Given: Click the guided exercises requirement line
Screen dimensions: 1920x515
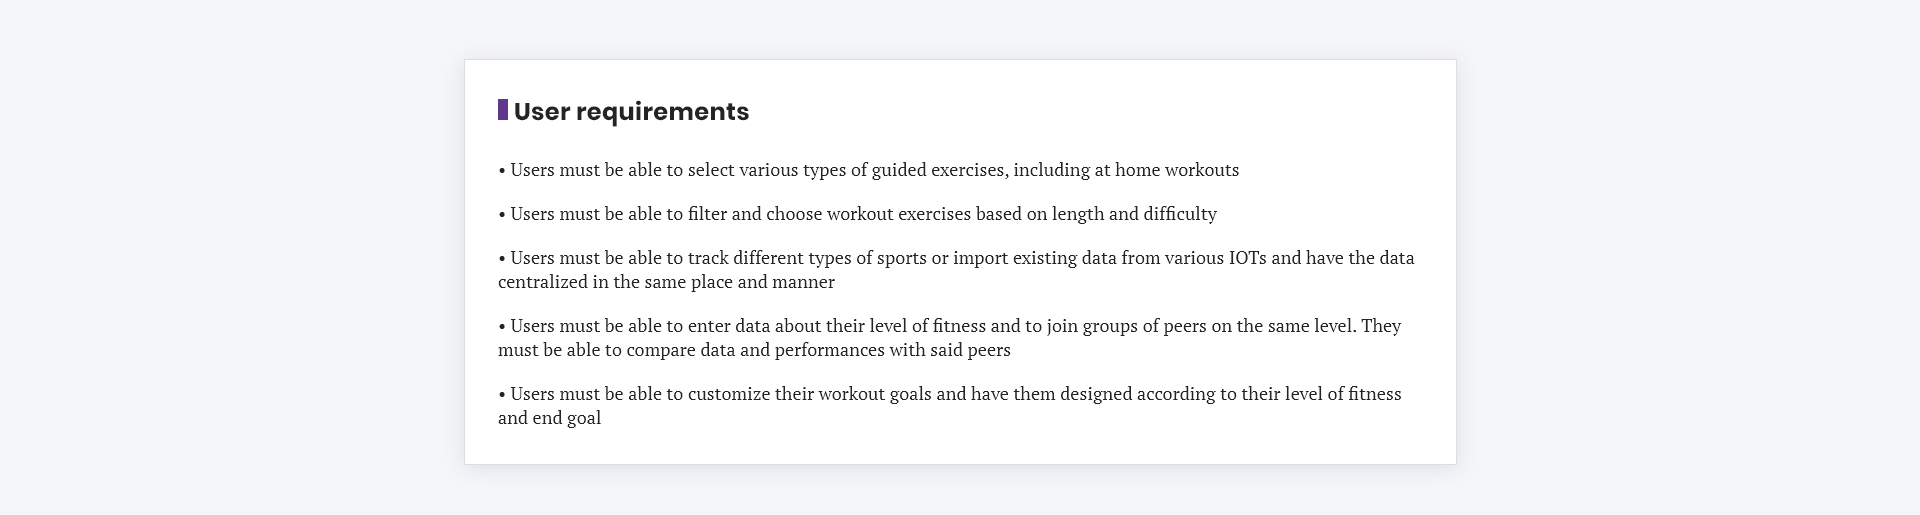Looking at the screenshot, I should [869, 170].
